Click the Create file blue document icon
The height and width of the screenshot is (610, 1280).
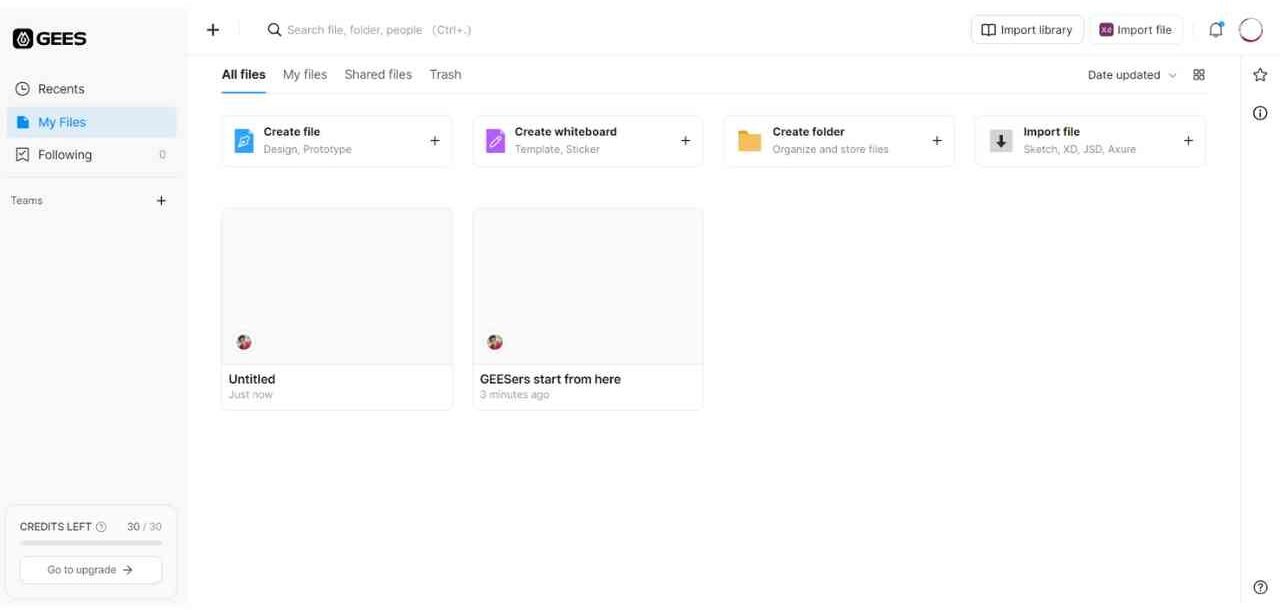[x=242, y=140]
